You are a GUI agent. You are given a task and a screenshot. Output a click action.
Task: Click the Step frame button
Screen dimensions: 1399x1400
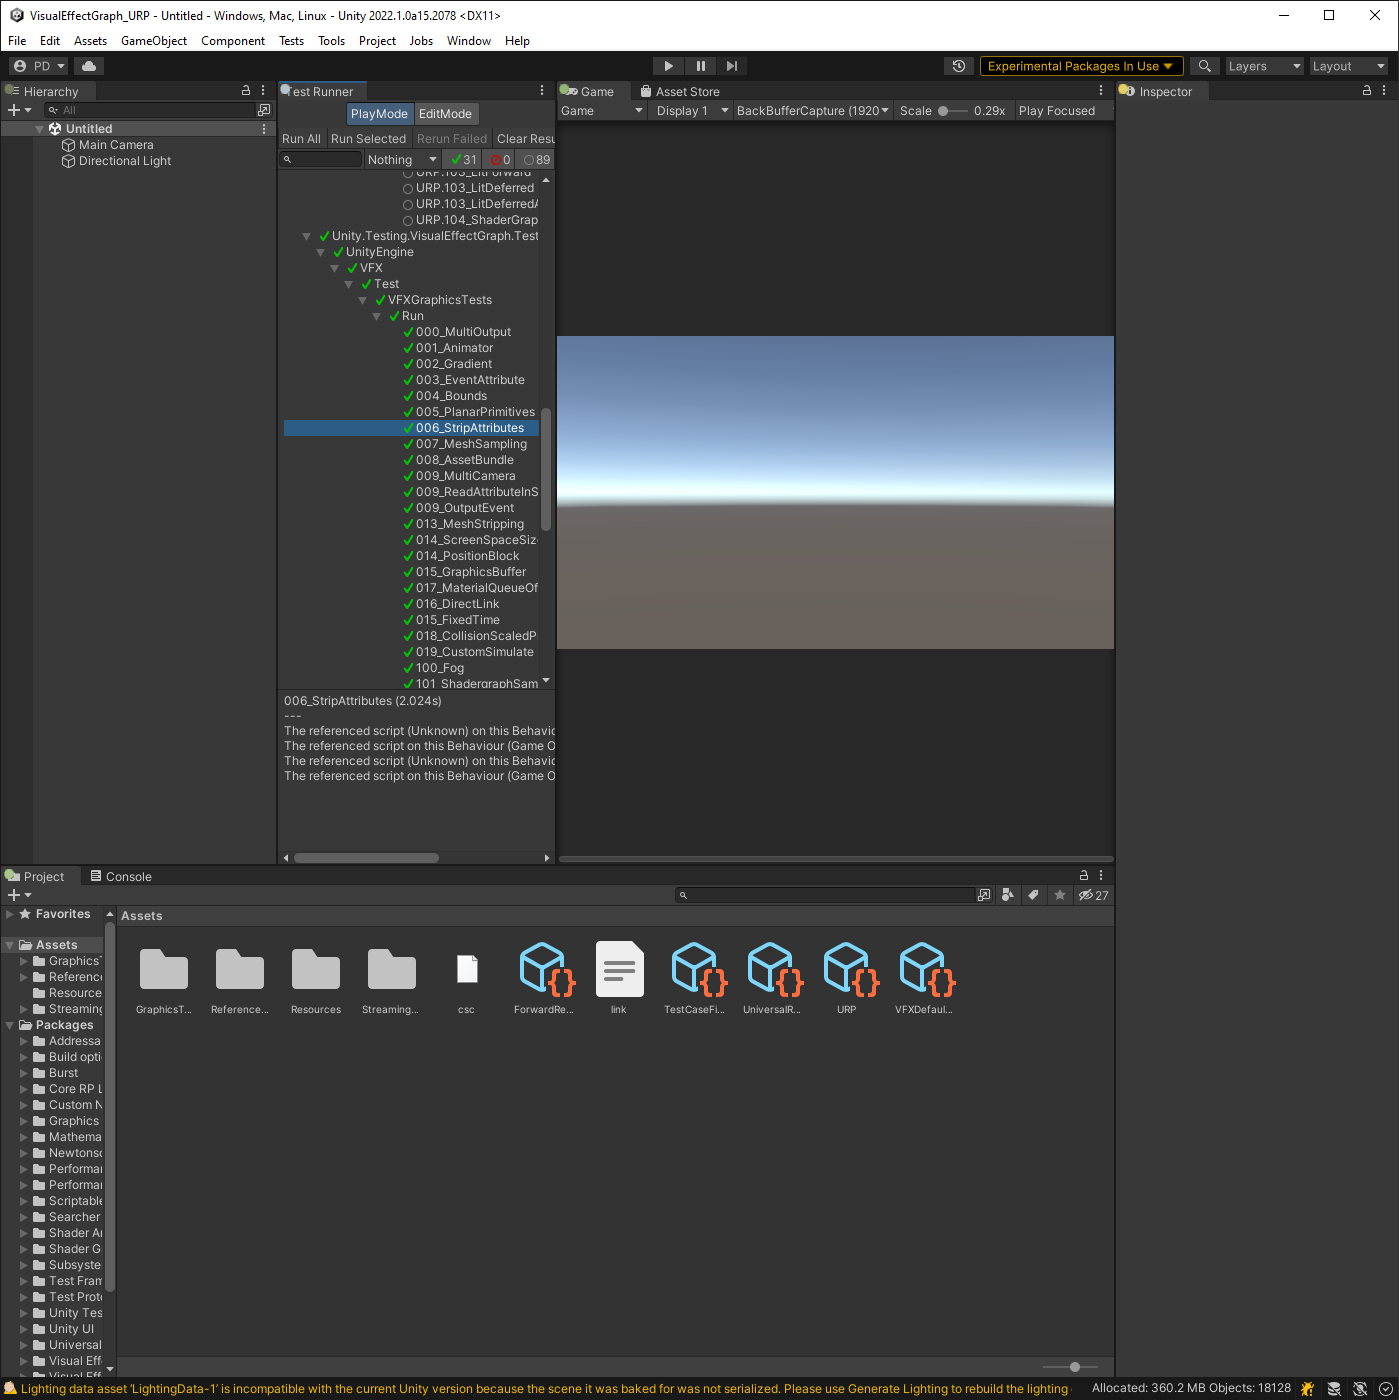[x=732, y=66]
